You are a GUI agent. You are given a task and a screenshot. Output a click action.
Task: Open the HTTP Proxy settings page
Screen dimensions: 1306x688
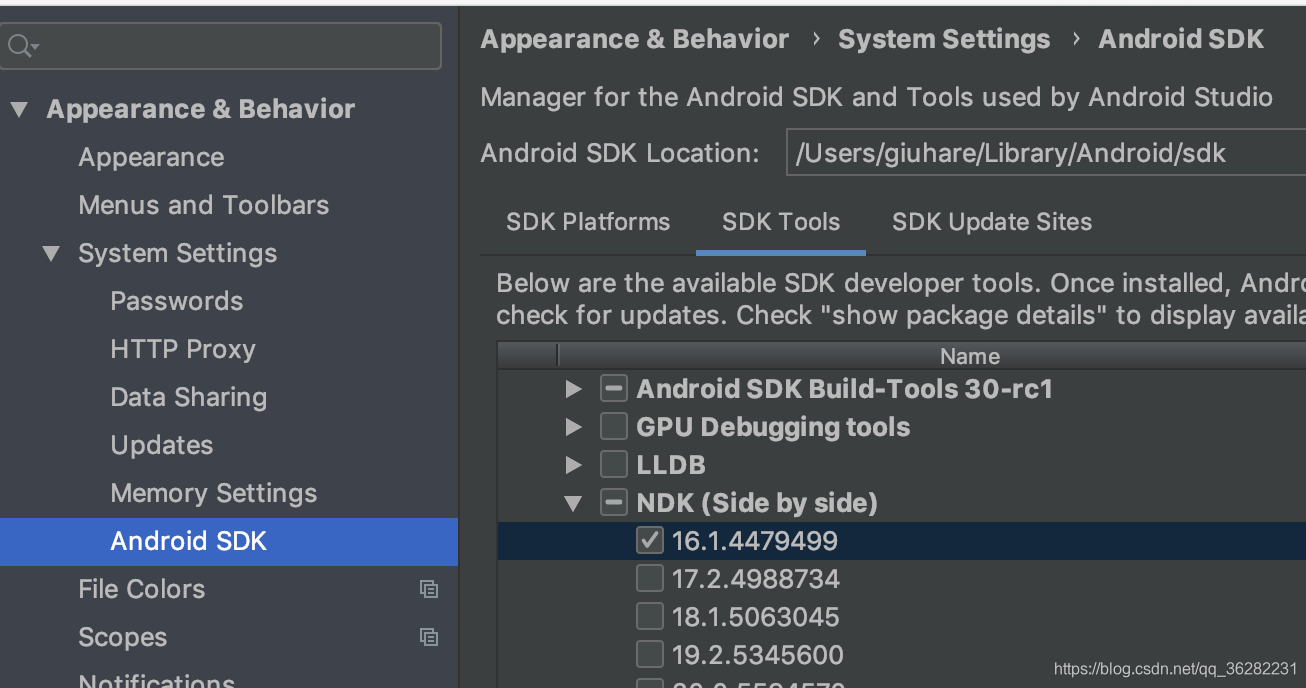pyautogui.click(x=183, y=349)
